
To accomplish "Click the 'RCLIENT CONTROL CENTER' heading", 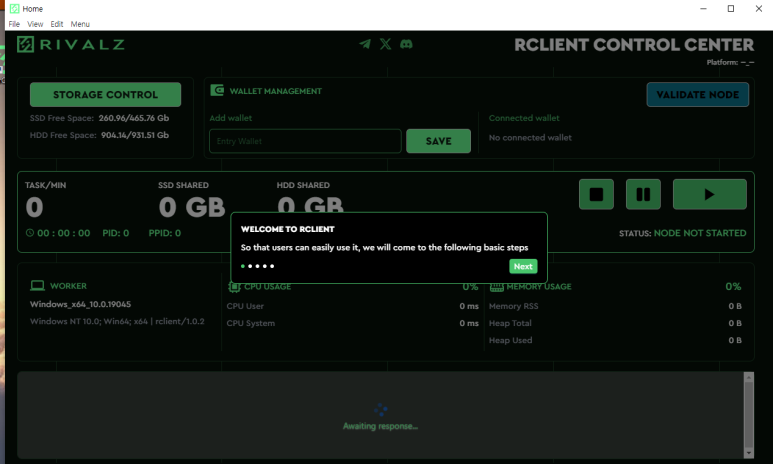I will coord(634,45).
